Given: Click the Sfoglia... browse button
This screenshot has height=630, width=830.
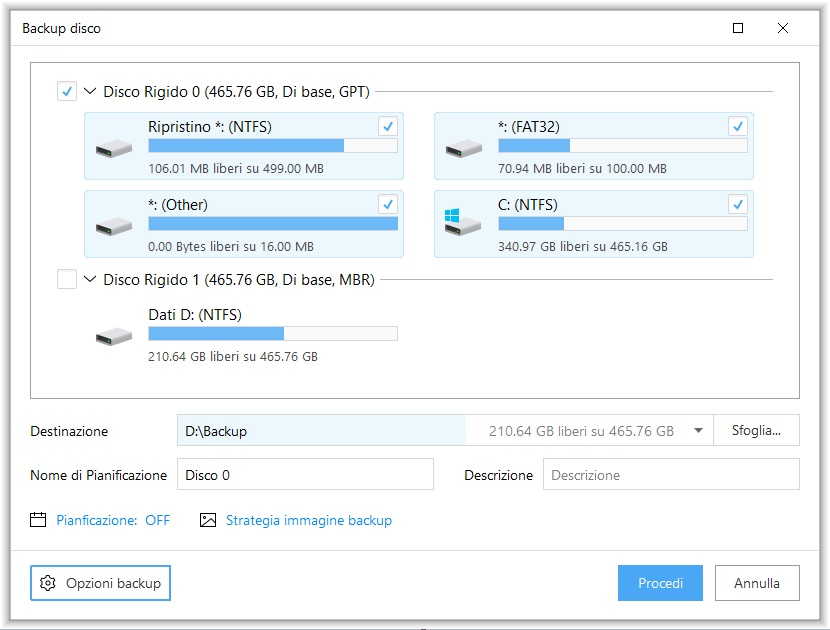Looking at the screenshot, I should pyautogui.click(x=756, y=431).
